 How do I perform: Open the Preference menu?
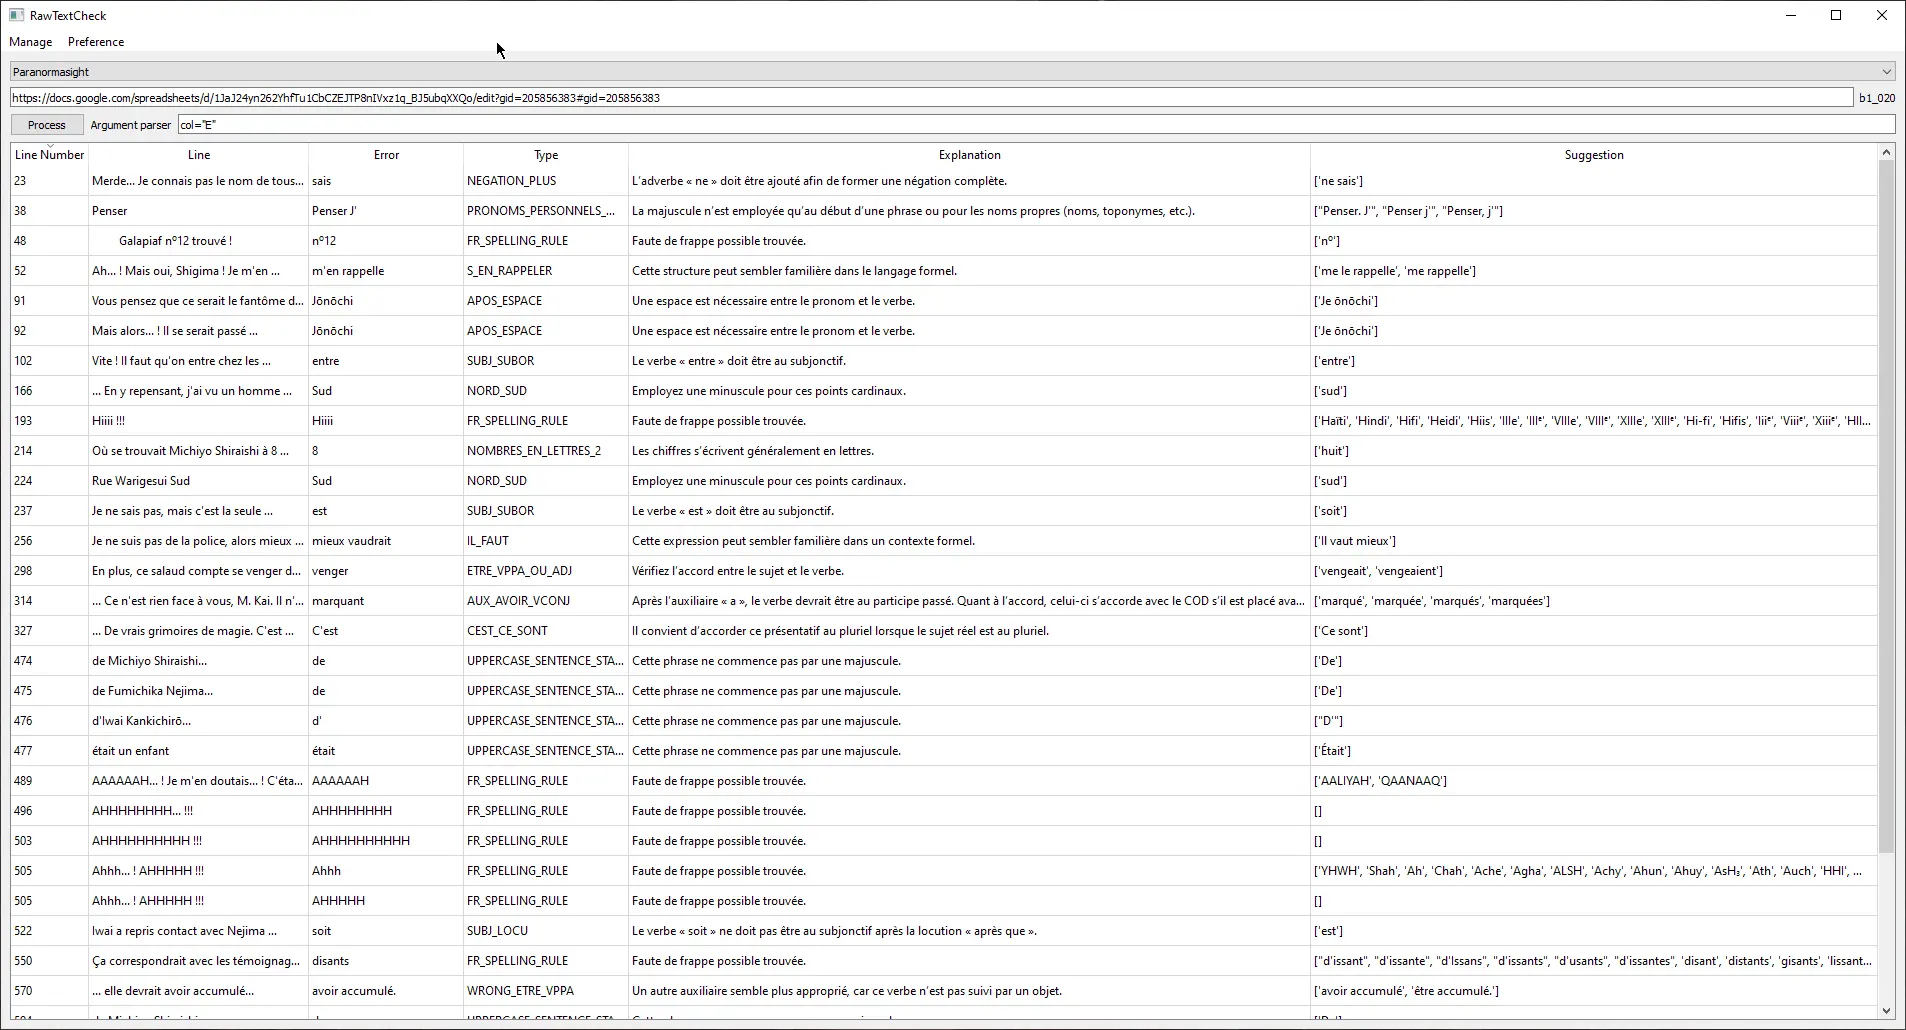(96, 42)
